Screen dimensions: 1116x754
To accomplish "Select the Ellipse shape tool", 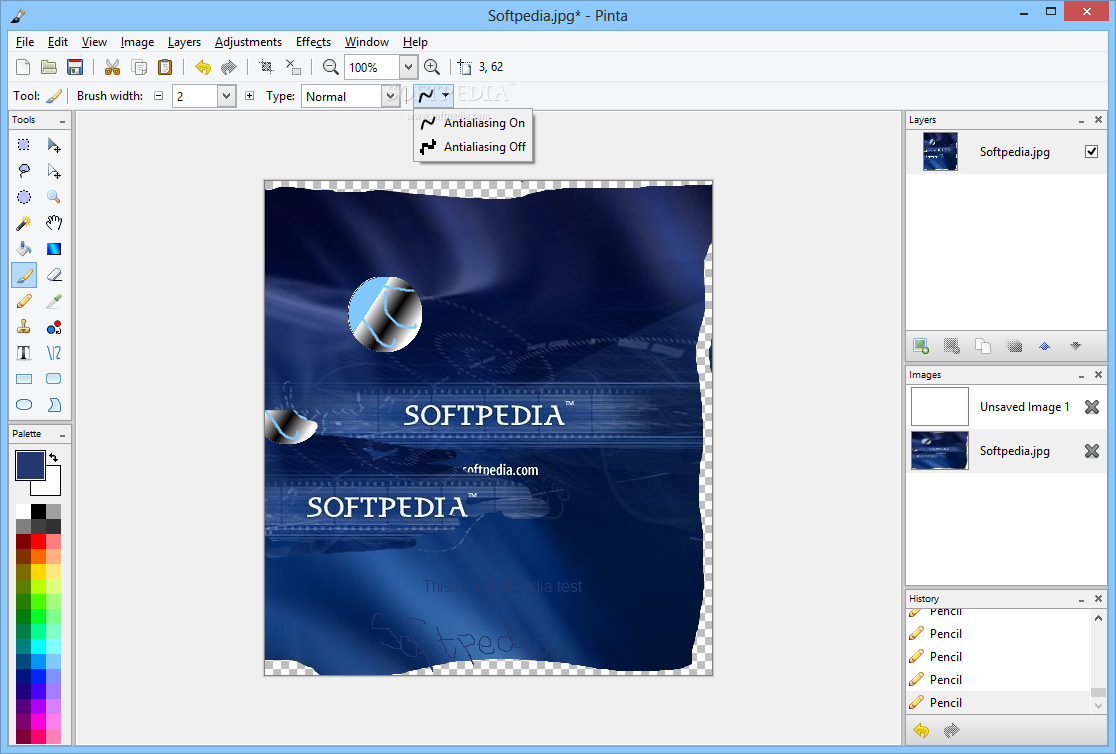I will (x=23, y=404).
